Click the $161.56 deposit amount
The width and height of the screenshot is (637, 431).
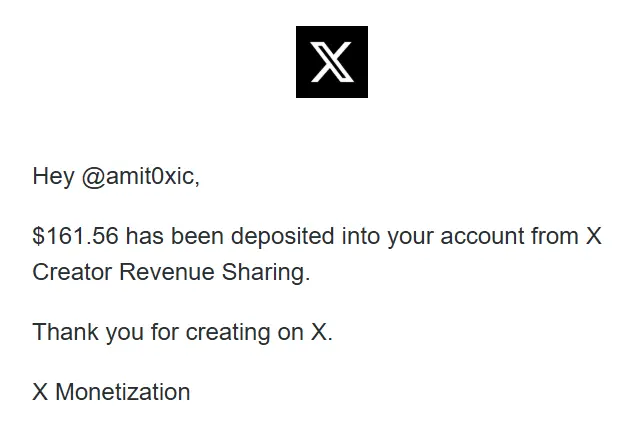(75, 237)
